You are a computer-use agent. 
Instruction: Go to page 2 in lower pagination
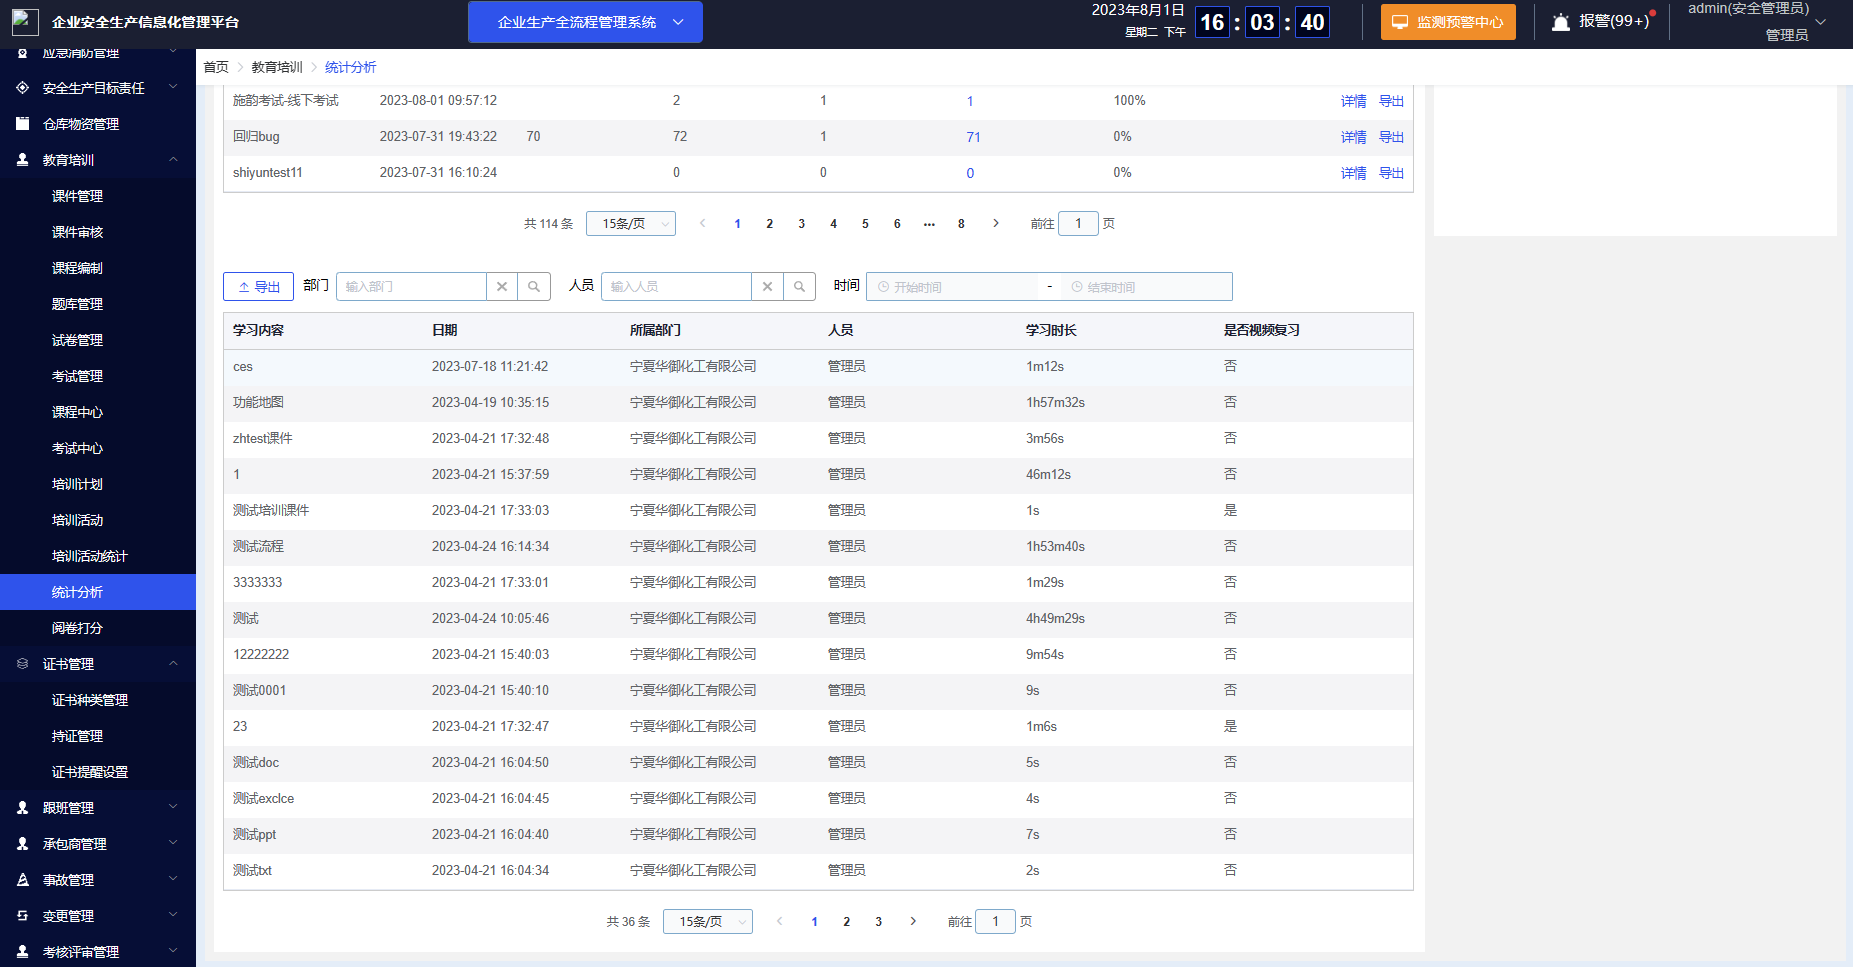[x=846, y=922]
